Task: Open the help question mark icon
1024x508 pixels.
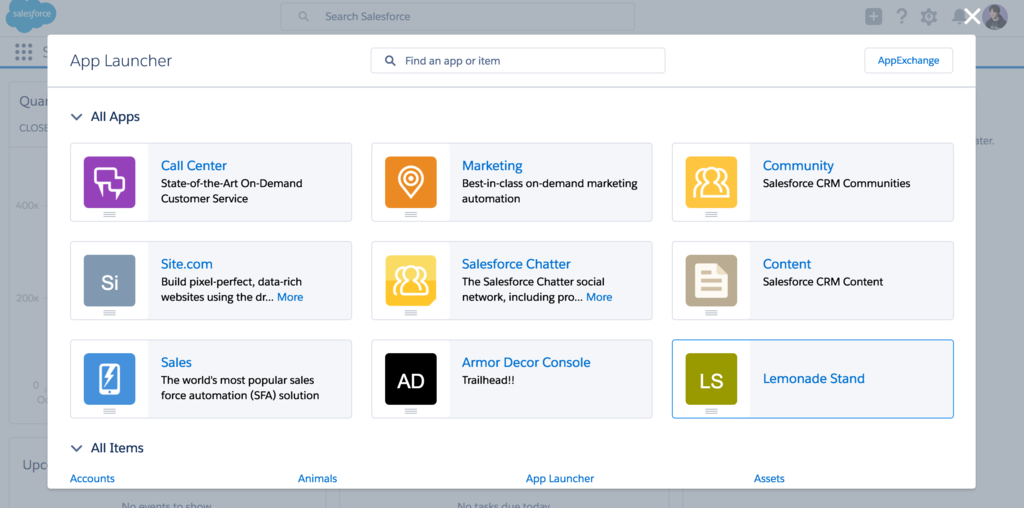Action: point(902,16)
